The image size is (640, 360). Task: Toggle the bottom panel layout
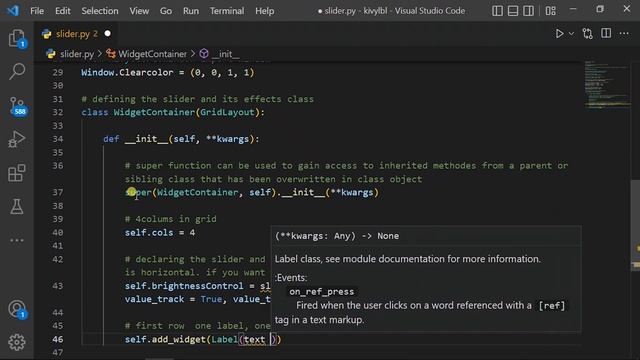tap(513, 11)
